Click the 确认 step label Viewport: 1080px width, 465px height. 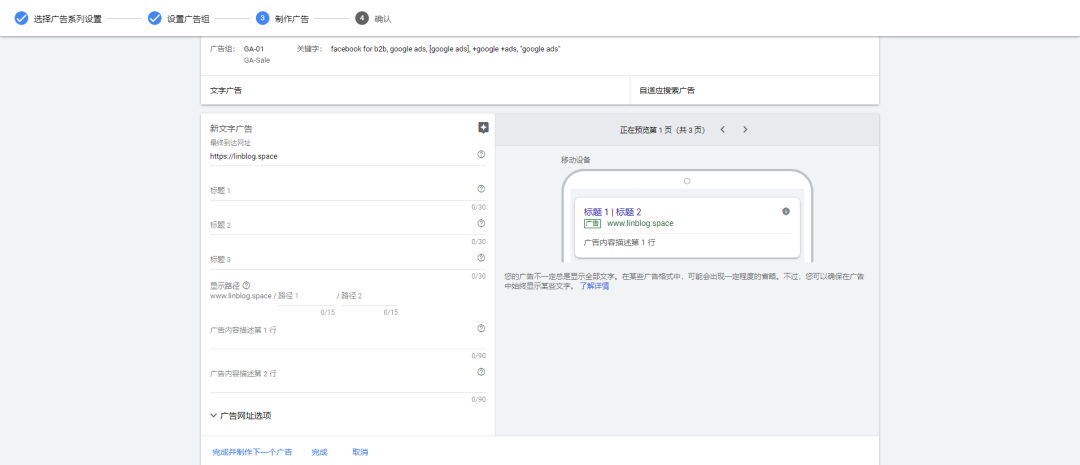pyautogui.click(x=383, y=19)
